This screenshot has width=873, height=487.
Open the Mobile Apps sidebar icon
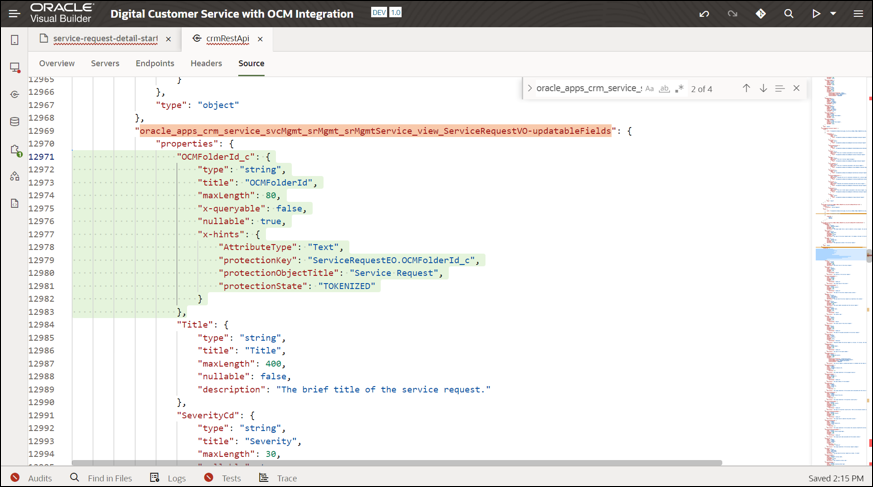14,40
